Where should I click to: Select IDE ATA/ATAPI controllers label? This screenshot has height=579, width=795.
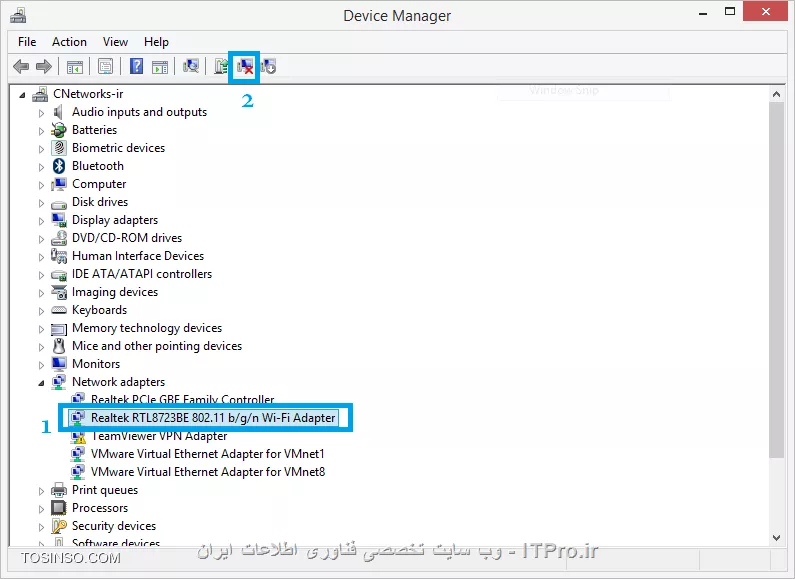(x=142, y=274)
